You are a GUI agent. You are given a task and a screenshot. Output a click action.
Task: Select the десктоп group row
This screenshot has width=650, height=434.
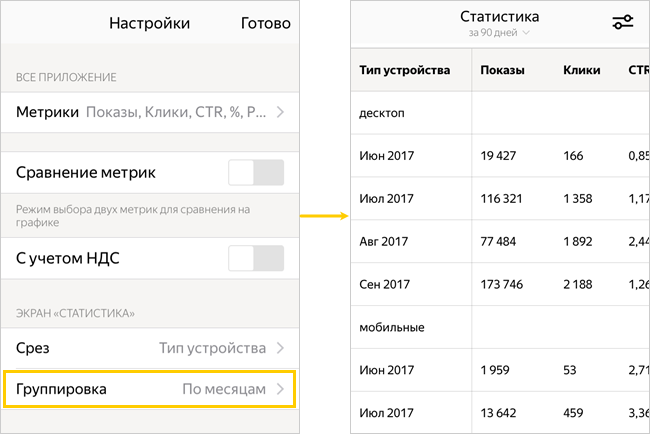[x=500, y=113]
